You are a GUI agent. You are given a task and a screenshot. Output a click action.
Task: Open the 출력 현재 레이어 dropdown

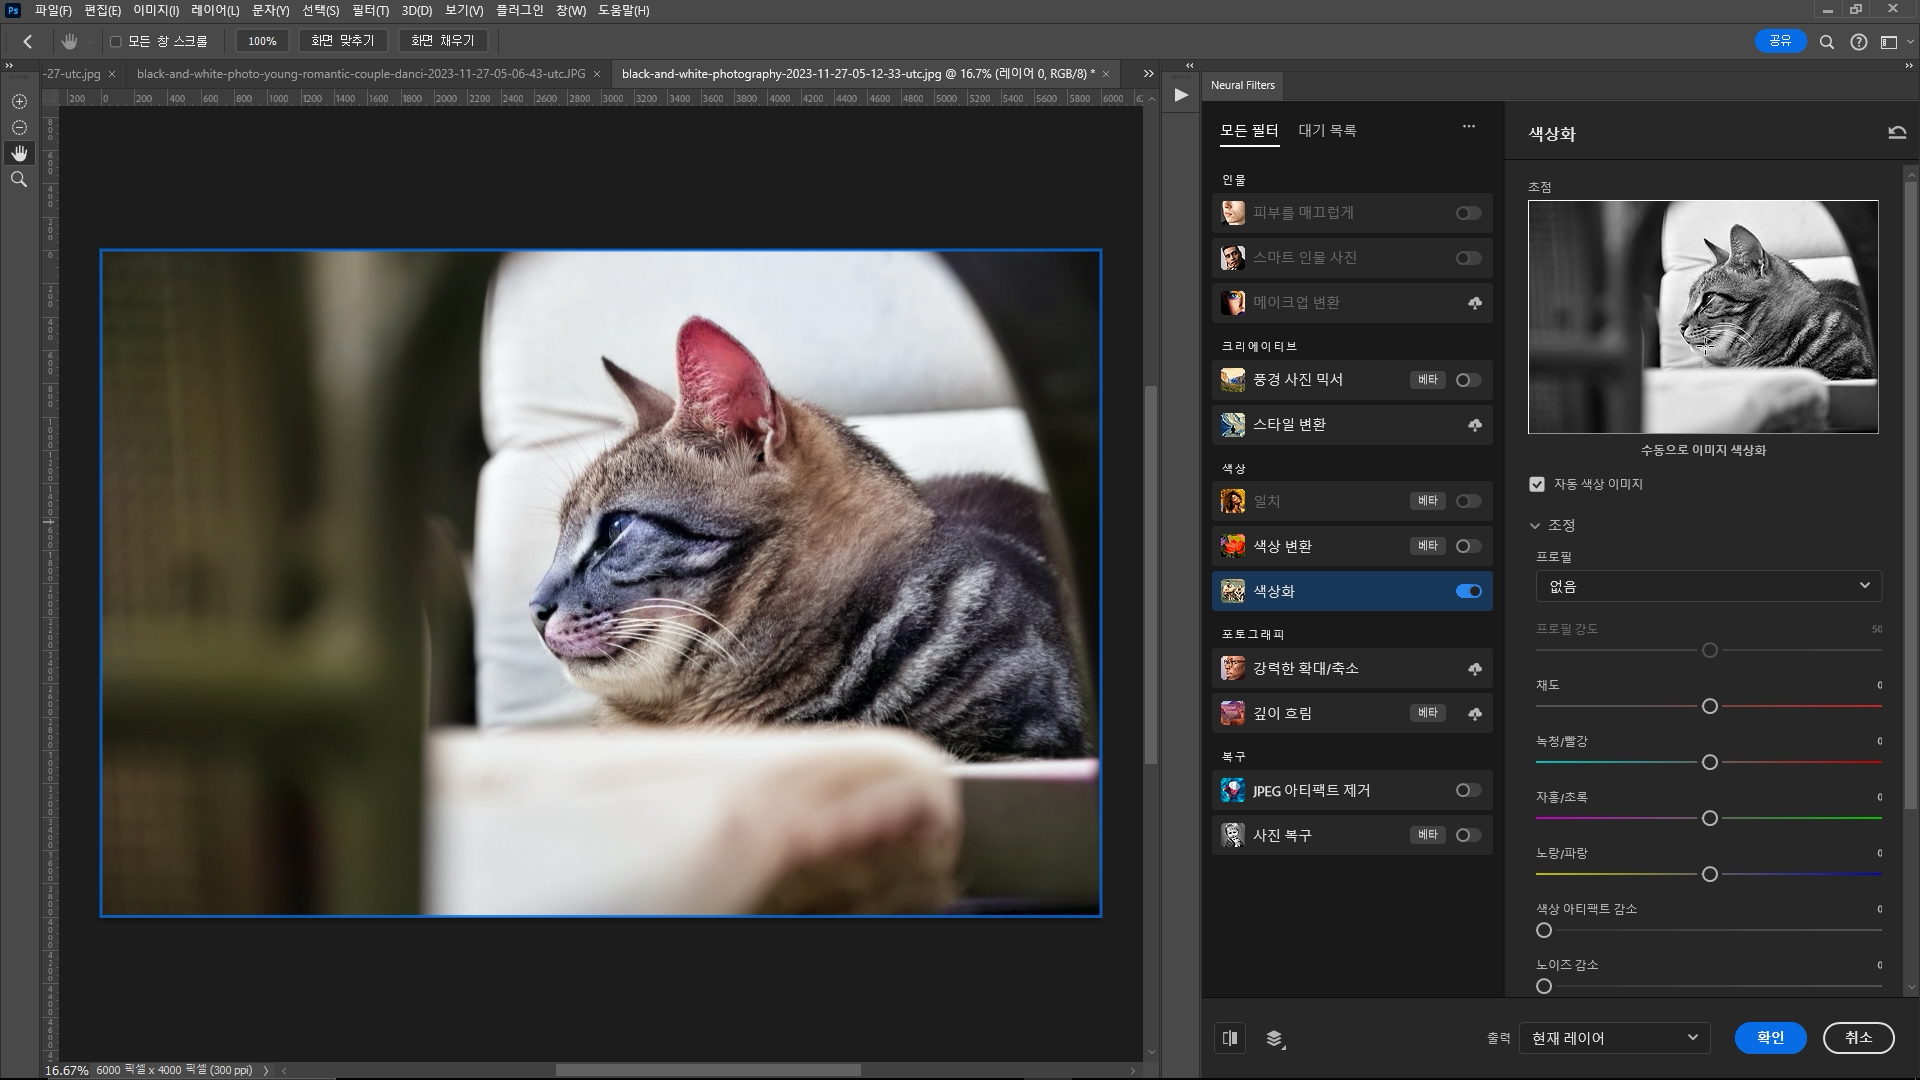pyautogui.click(x=1614, y=1038)
